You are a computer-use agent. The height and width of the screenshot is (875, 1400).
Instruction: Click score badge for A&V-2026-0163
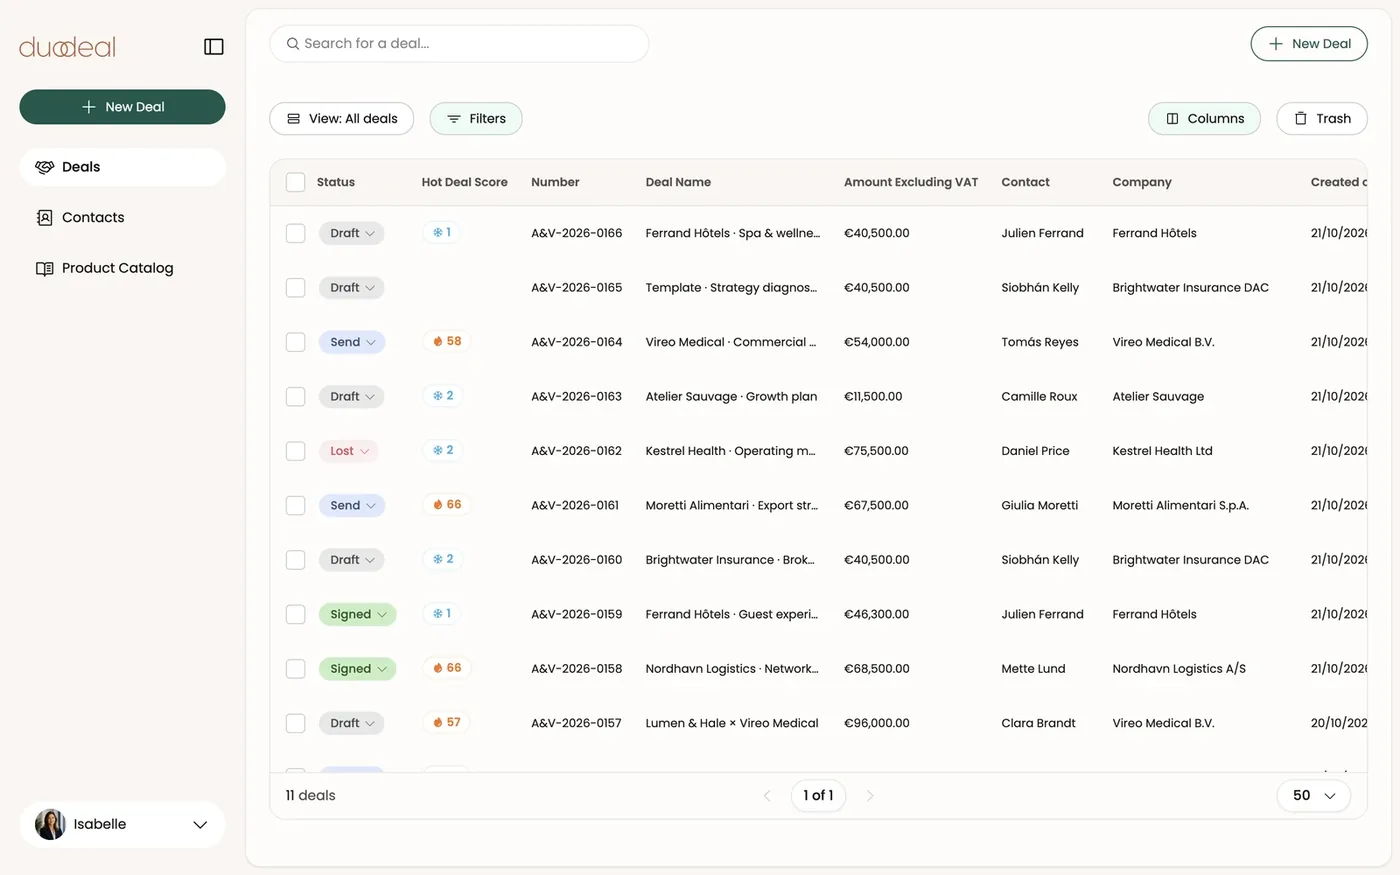click(x=443, y=396)
